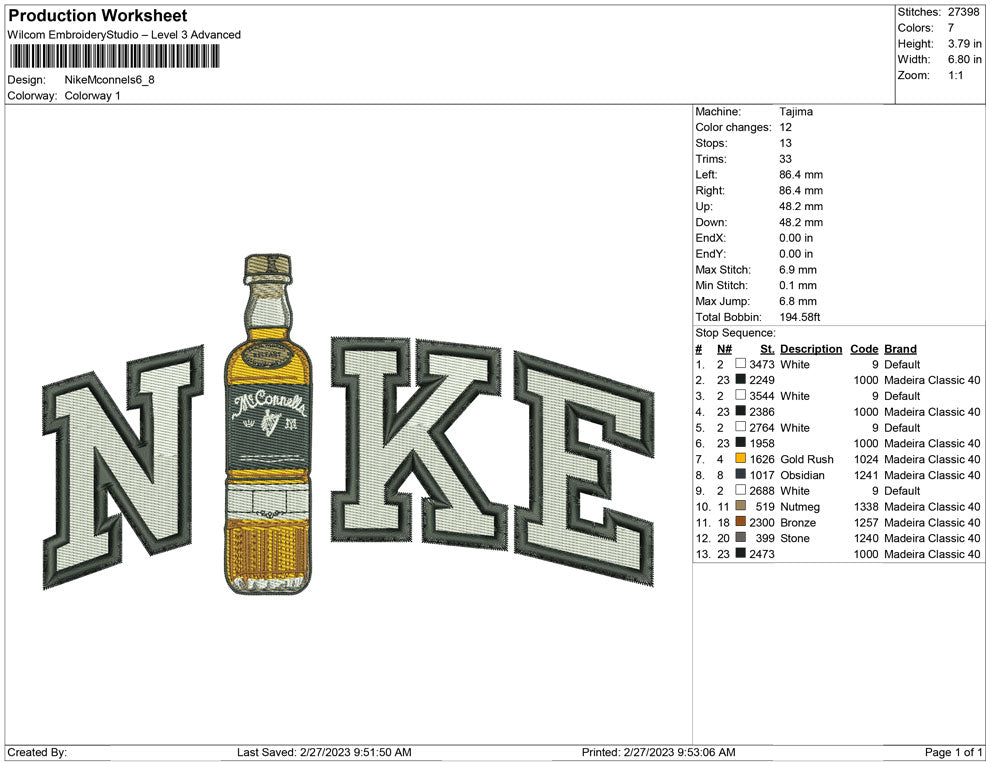
Task: Click the Description column header
Action: [811, 348]
